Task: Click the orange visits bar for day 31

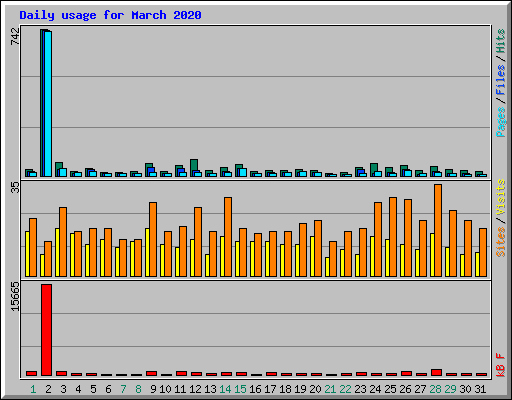Action: point(483,252)
